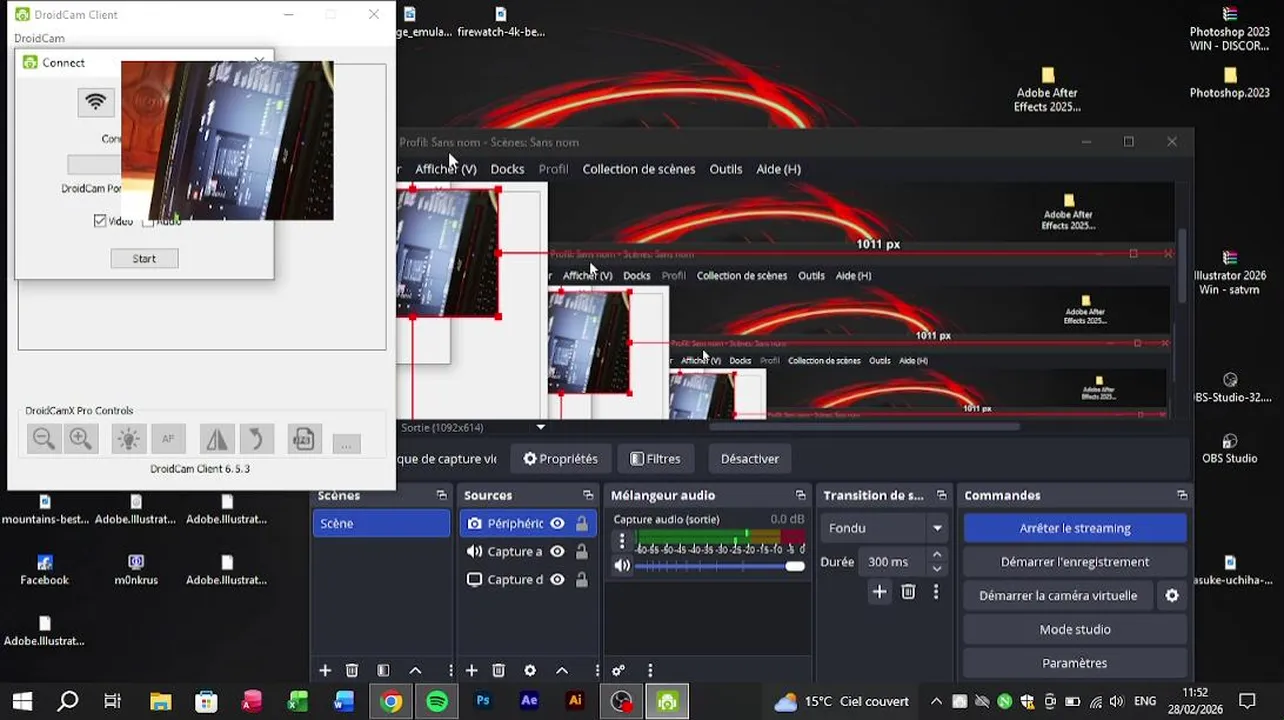Image resolution: width=1284 pixels, height=720 pixels.
Task: Open transition properties three dots menu
Action: click(x=936, y=592)
